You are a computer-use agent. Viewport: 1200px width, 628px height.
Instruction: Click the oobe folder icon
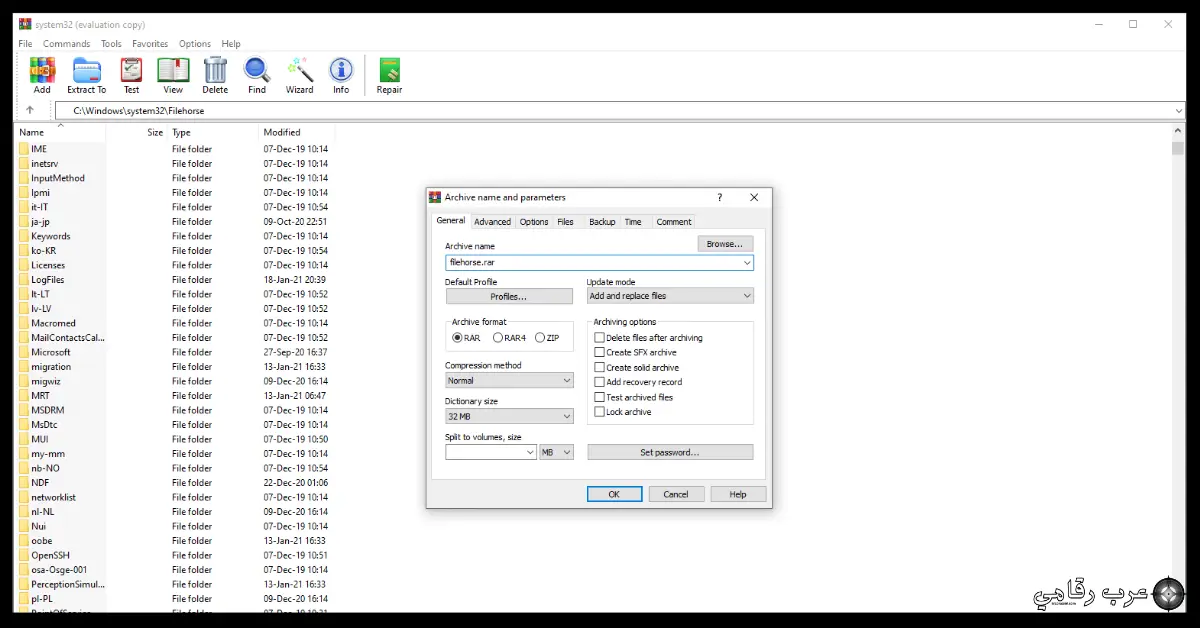click(x=24, y=541)
